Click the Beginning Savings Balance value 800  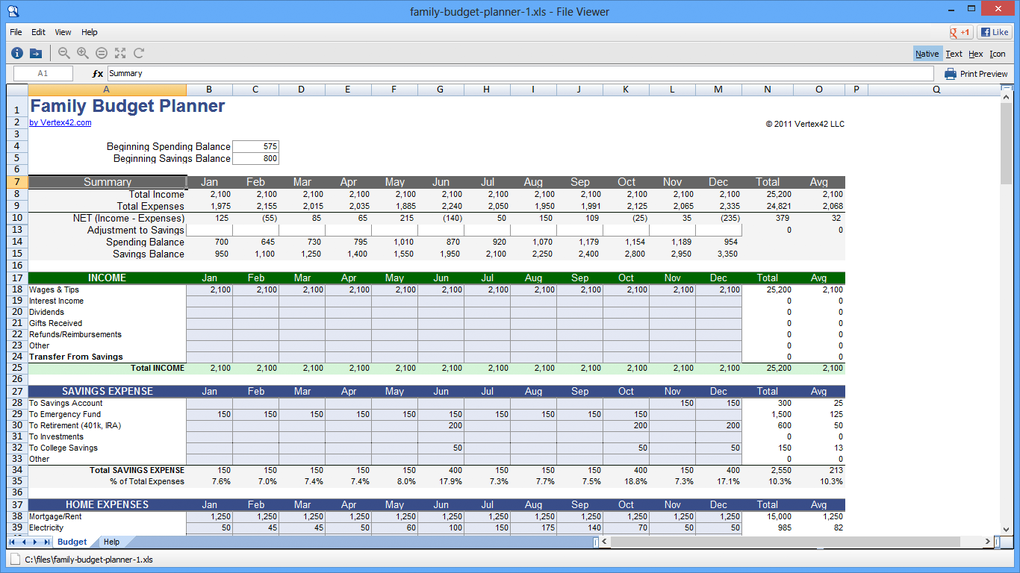click(256, 158)
